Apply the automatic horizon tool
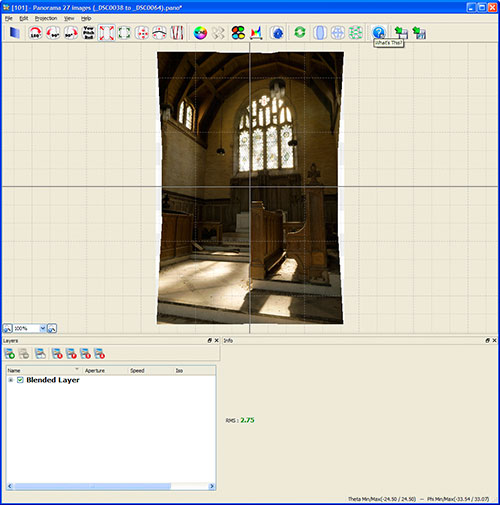This screenshot has width=500, height=505. [159, 33]
